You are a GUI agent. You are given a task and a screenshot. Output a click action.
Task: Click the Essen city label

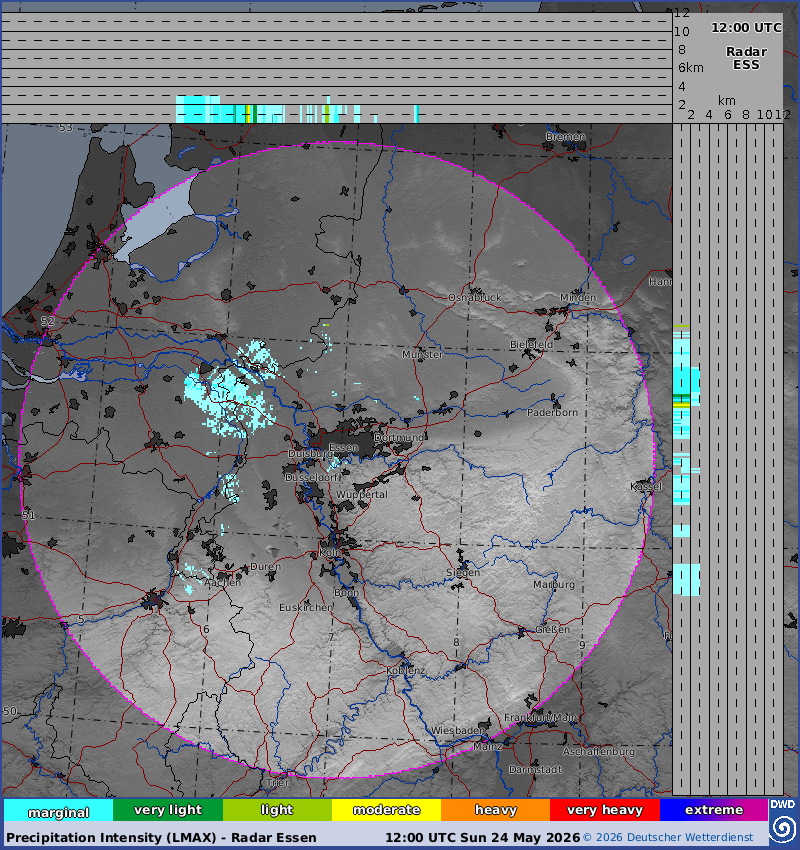click(344, 447)
